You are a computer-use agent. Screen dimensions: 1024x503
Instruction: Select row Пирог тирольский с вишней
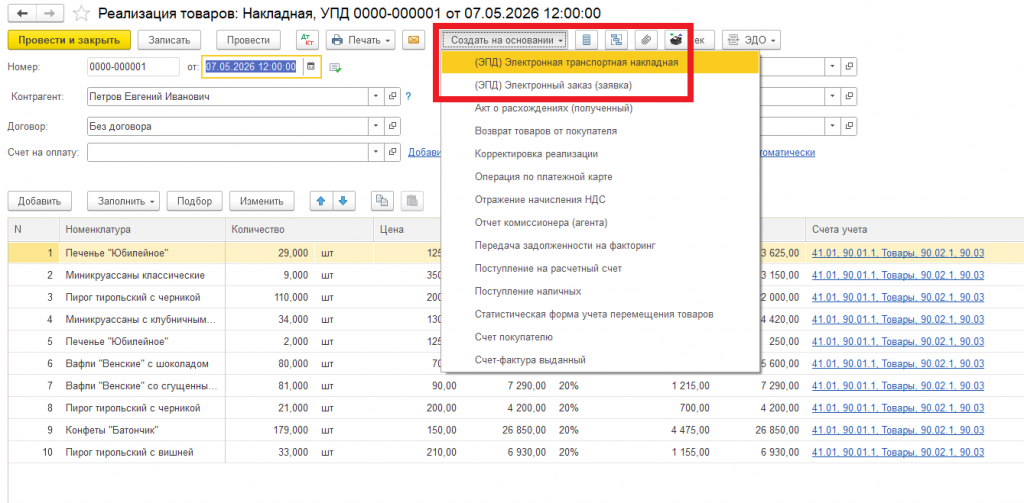[515, 452]
